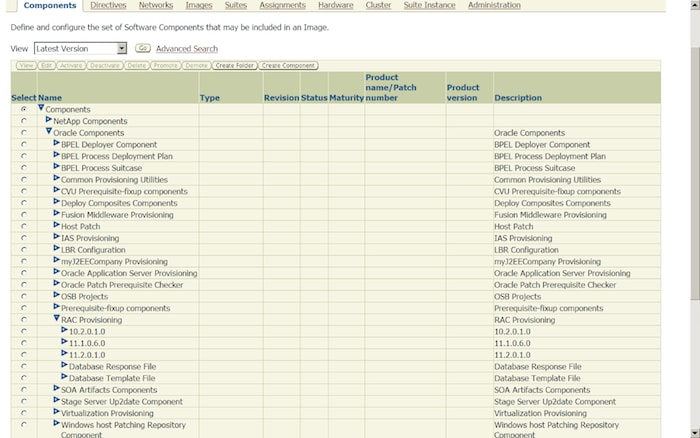The height and width of the screenshot is (438, 700).
Task: Expand the LBR Configuration node
Action: click(56, 248)
